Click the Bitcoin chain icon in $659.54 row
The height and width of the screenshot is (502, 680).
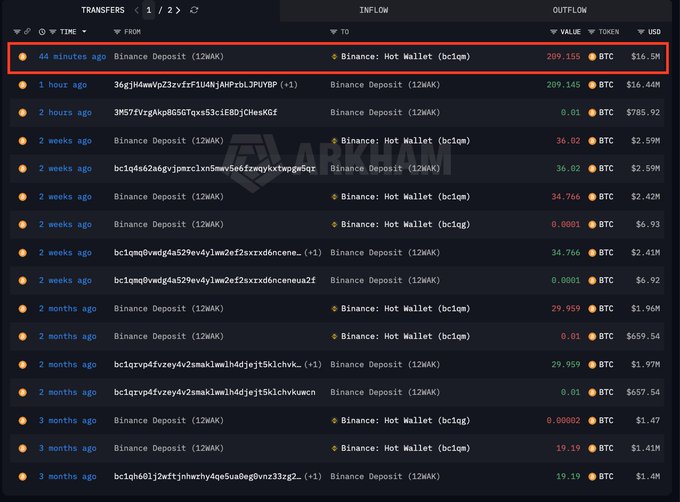tap(23, 336)
